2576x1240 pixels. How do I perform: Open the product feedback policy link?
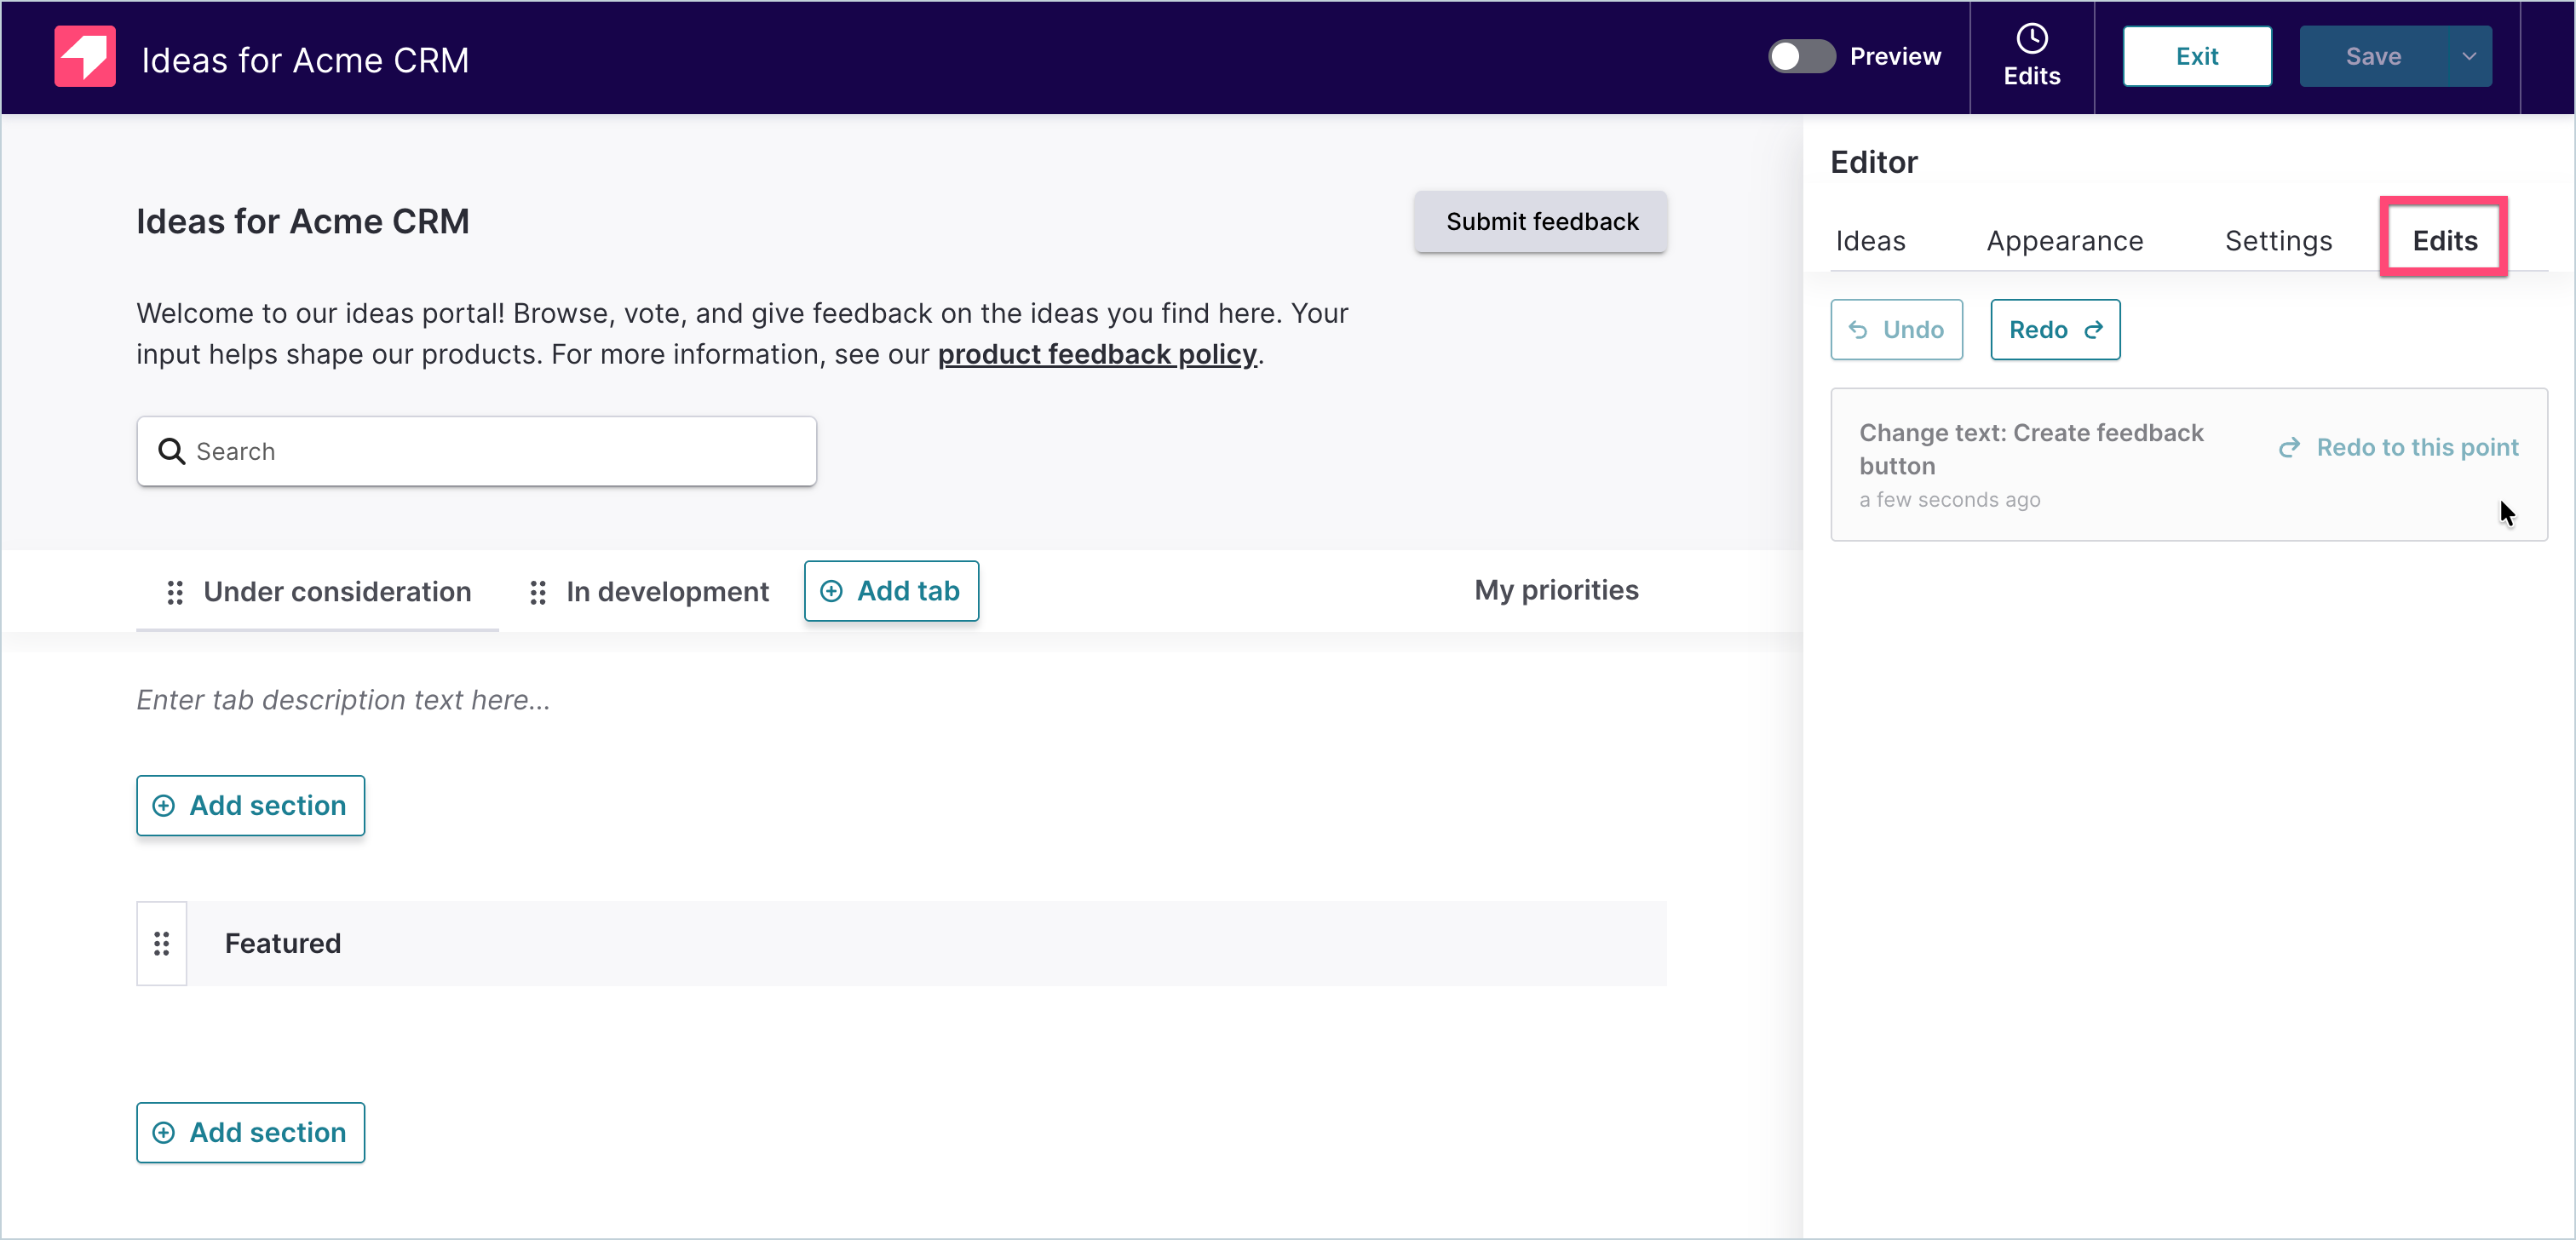[1097, 354]
